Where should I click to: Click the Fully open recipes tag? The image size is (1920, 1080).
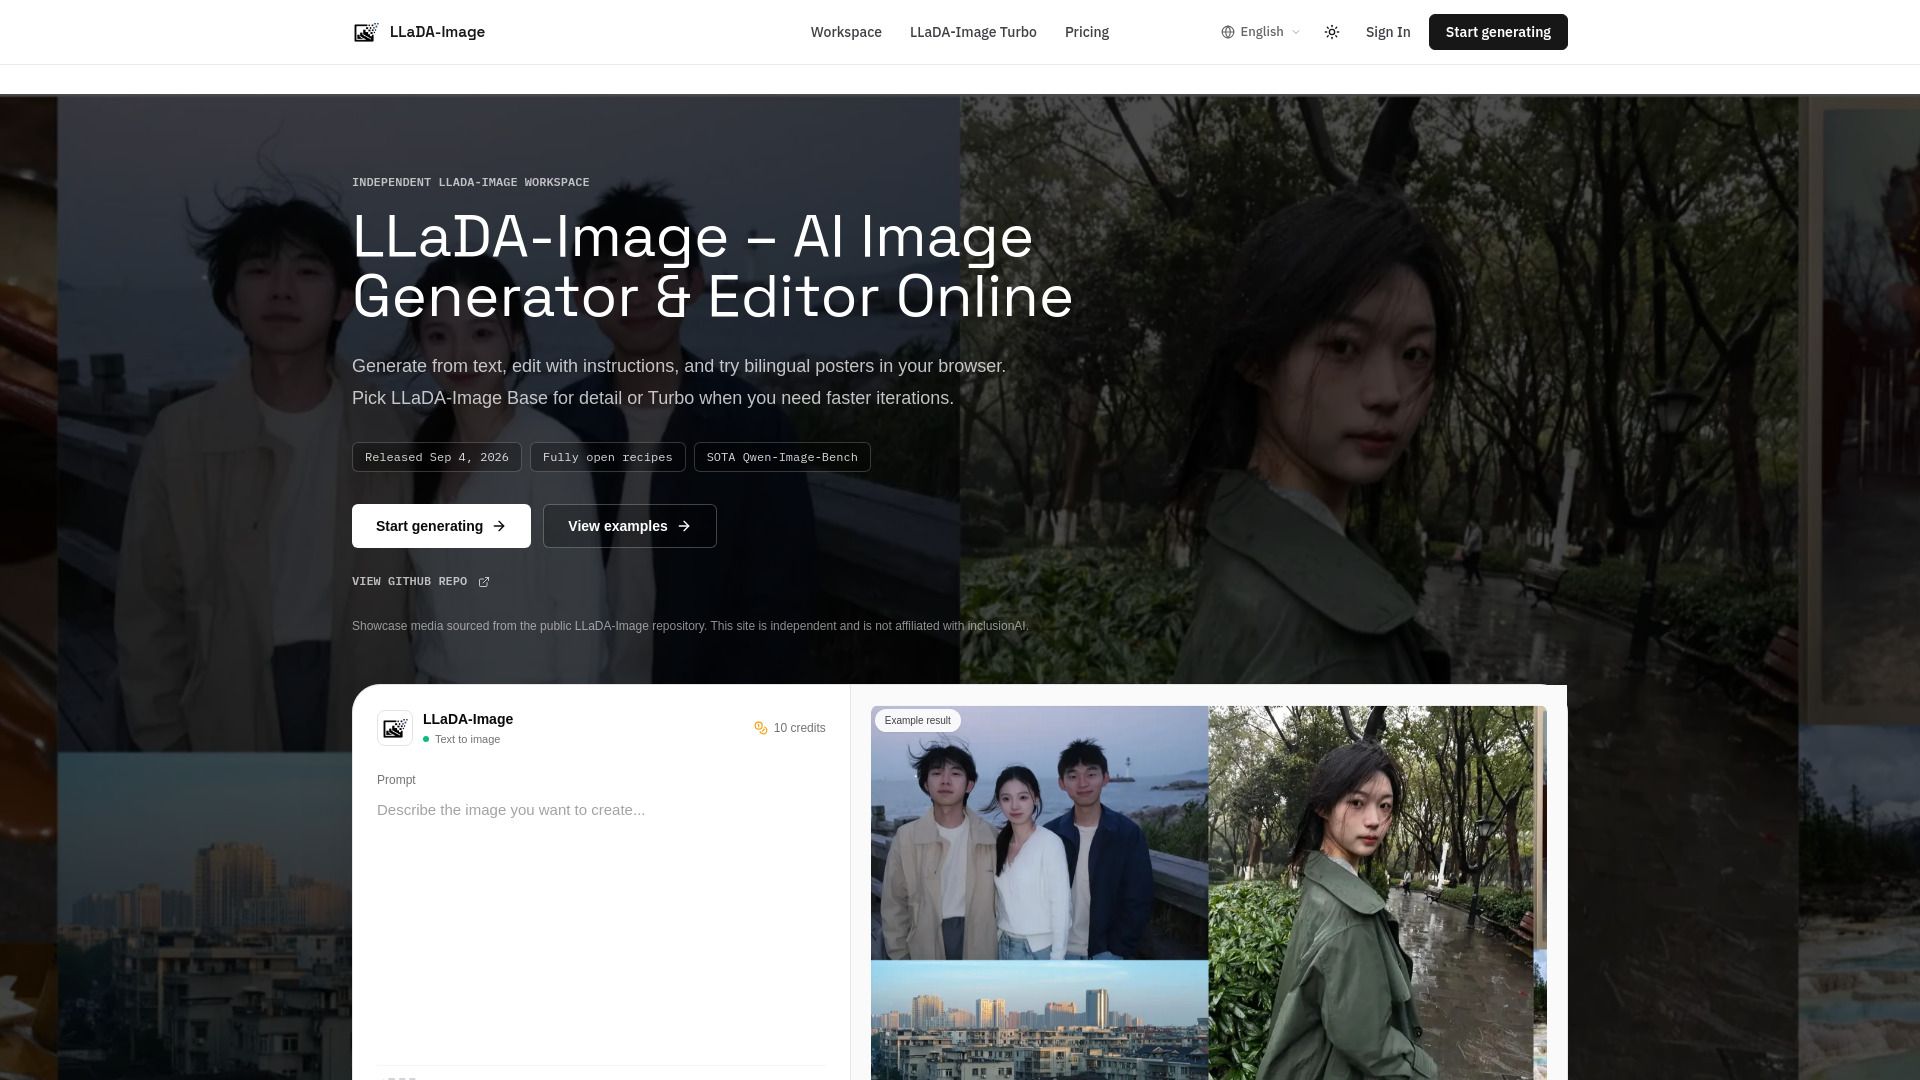[x=608, y=457]
